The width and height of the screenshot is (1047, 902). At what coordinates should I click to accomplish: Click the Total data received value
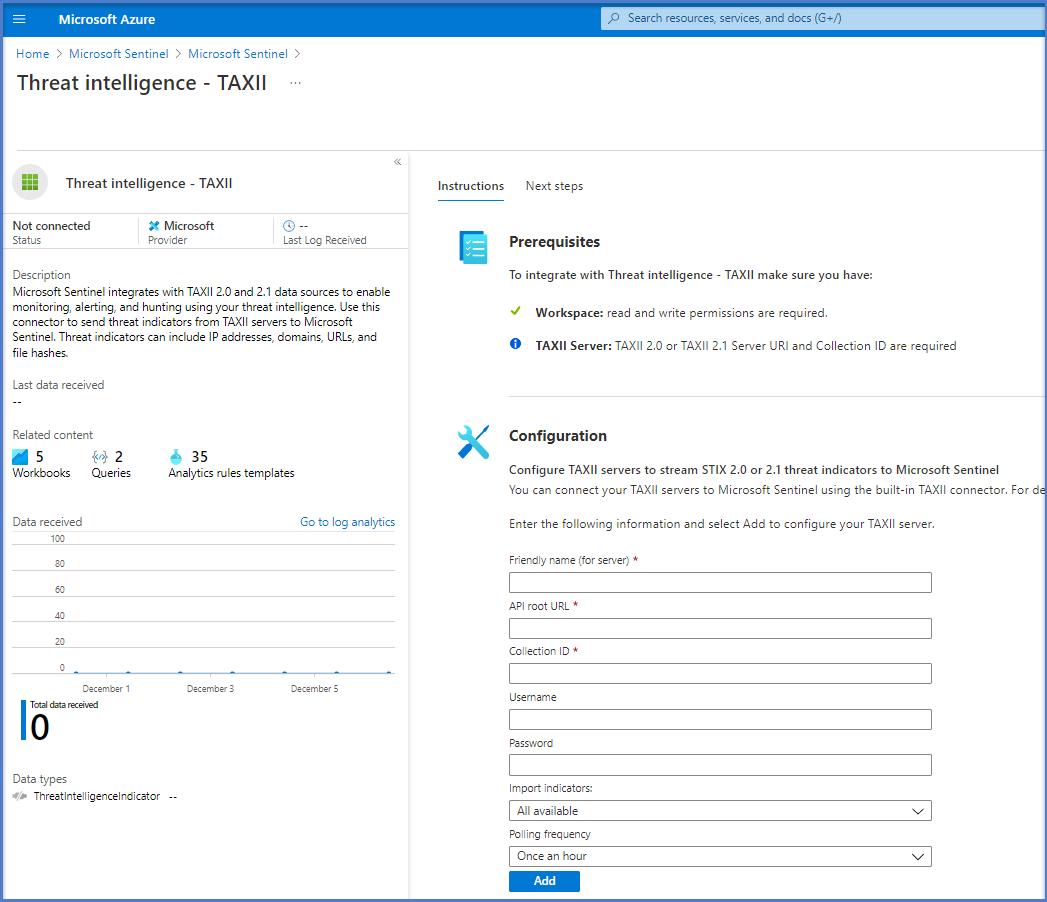point(40,727)
